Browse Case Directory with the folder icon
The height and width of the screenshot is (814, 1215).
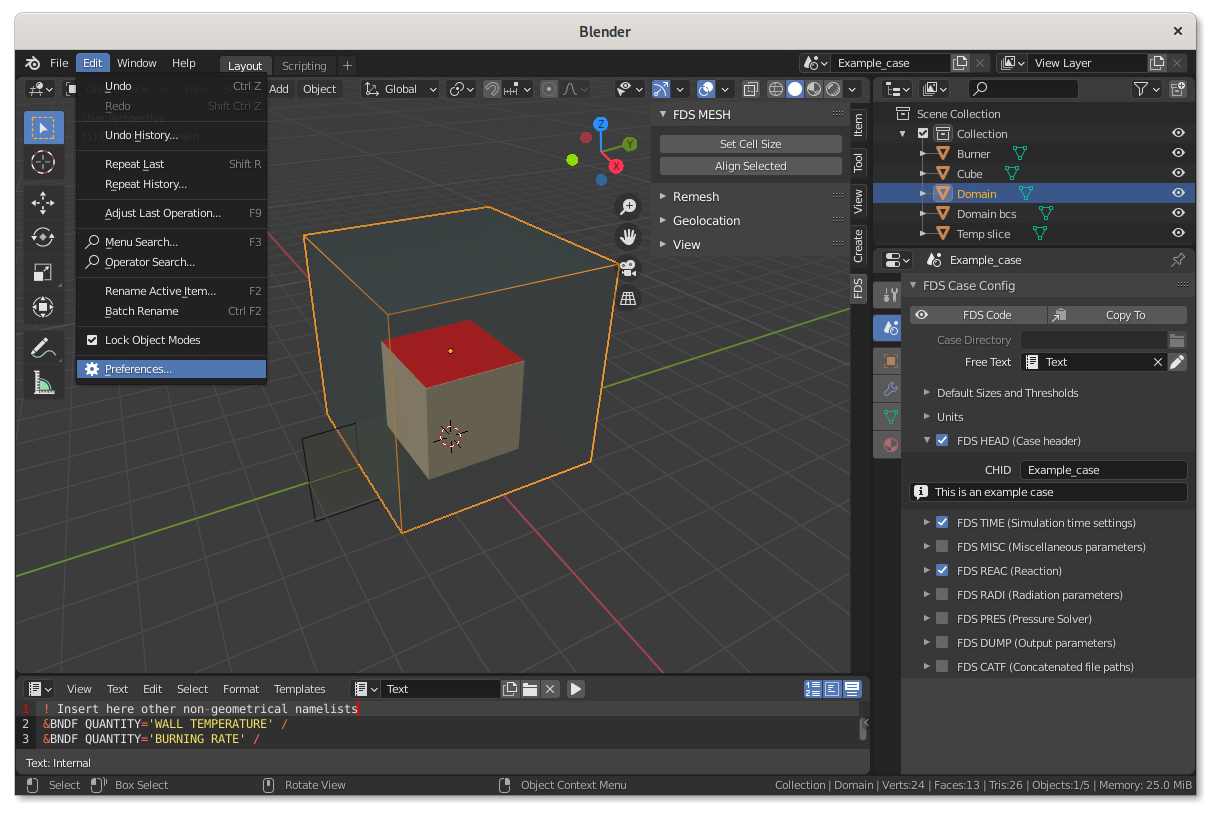(1177, 340)
